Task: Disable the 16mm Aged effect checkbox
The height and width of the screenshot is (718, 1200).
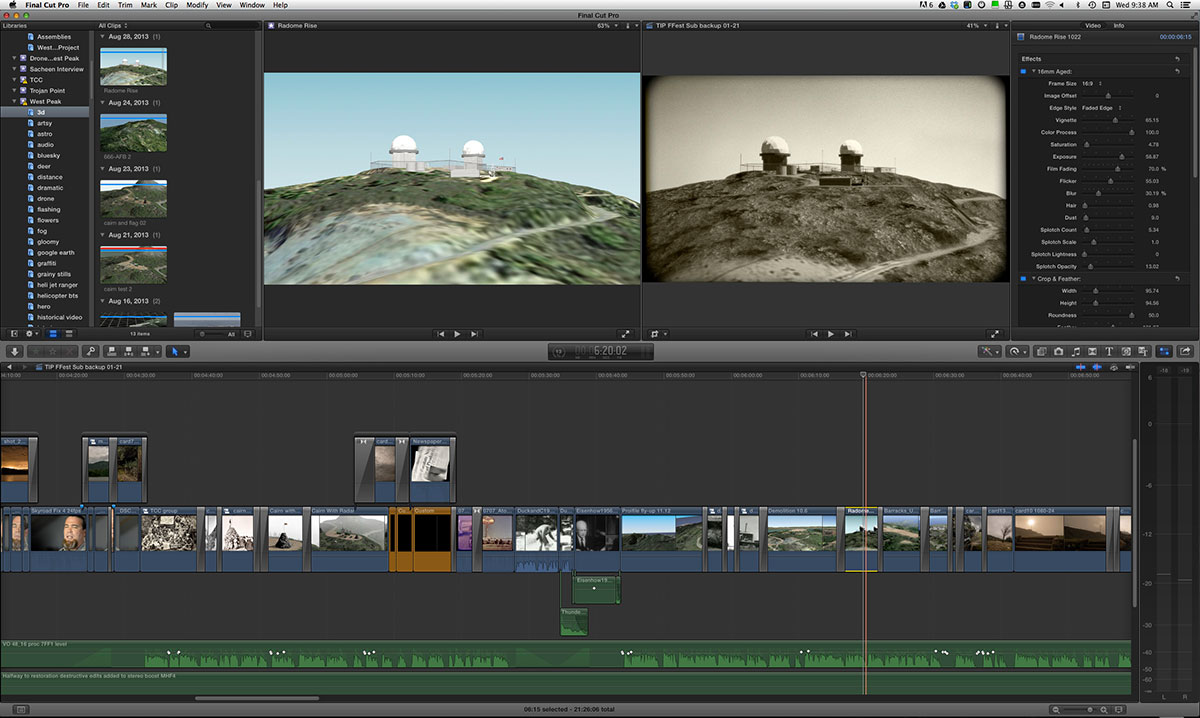Action: [x=1022, y=72]
